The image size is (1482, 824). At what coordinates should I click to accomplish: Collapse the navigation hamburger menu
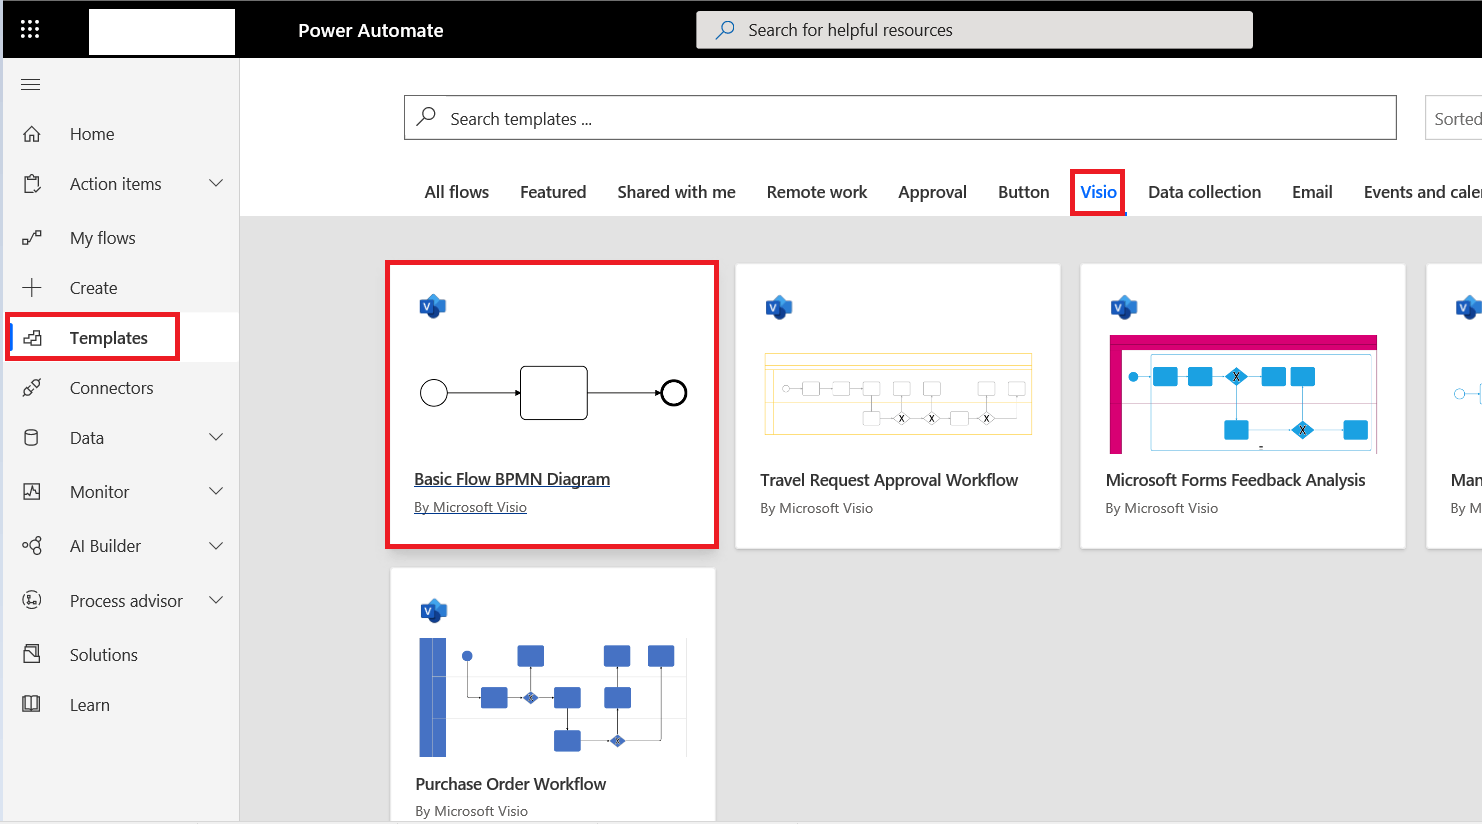pos(31,84)
